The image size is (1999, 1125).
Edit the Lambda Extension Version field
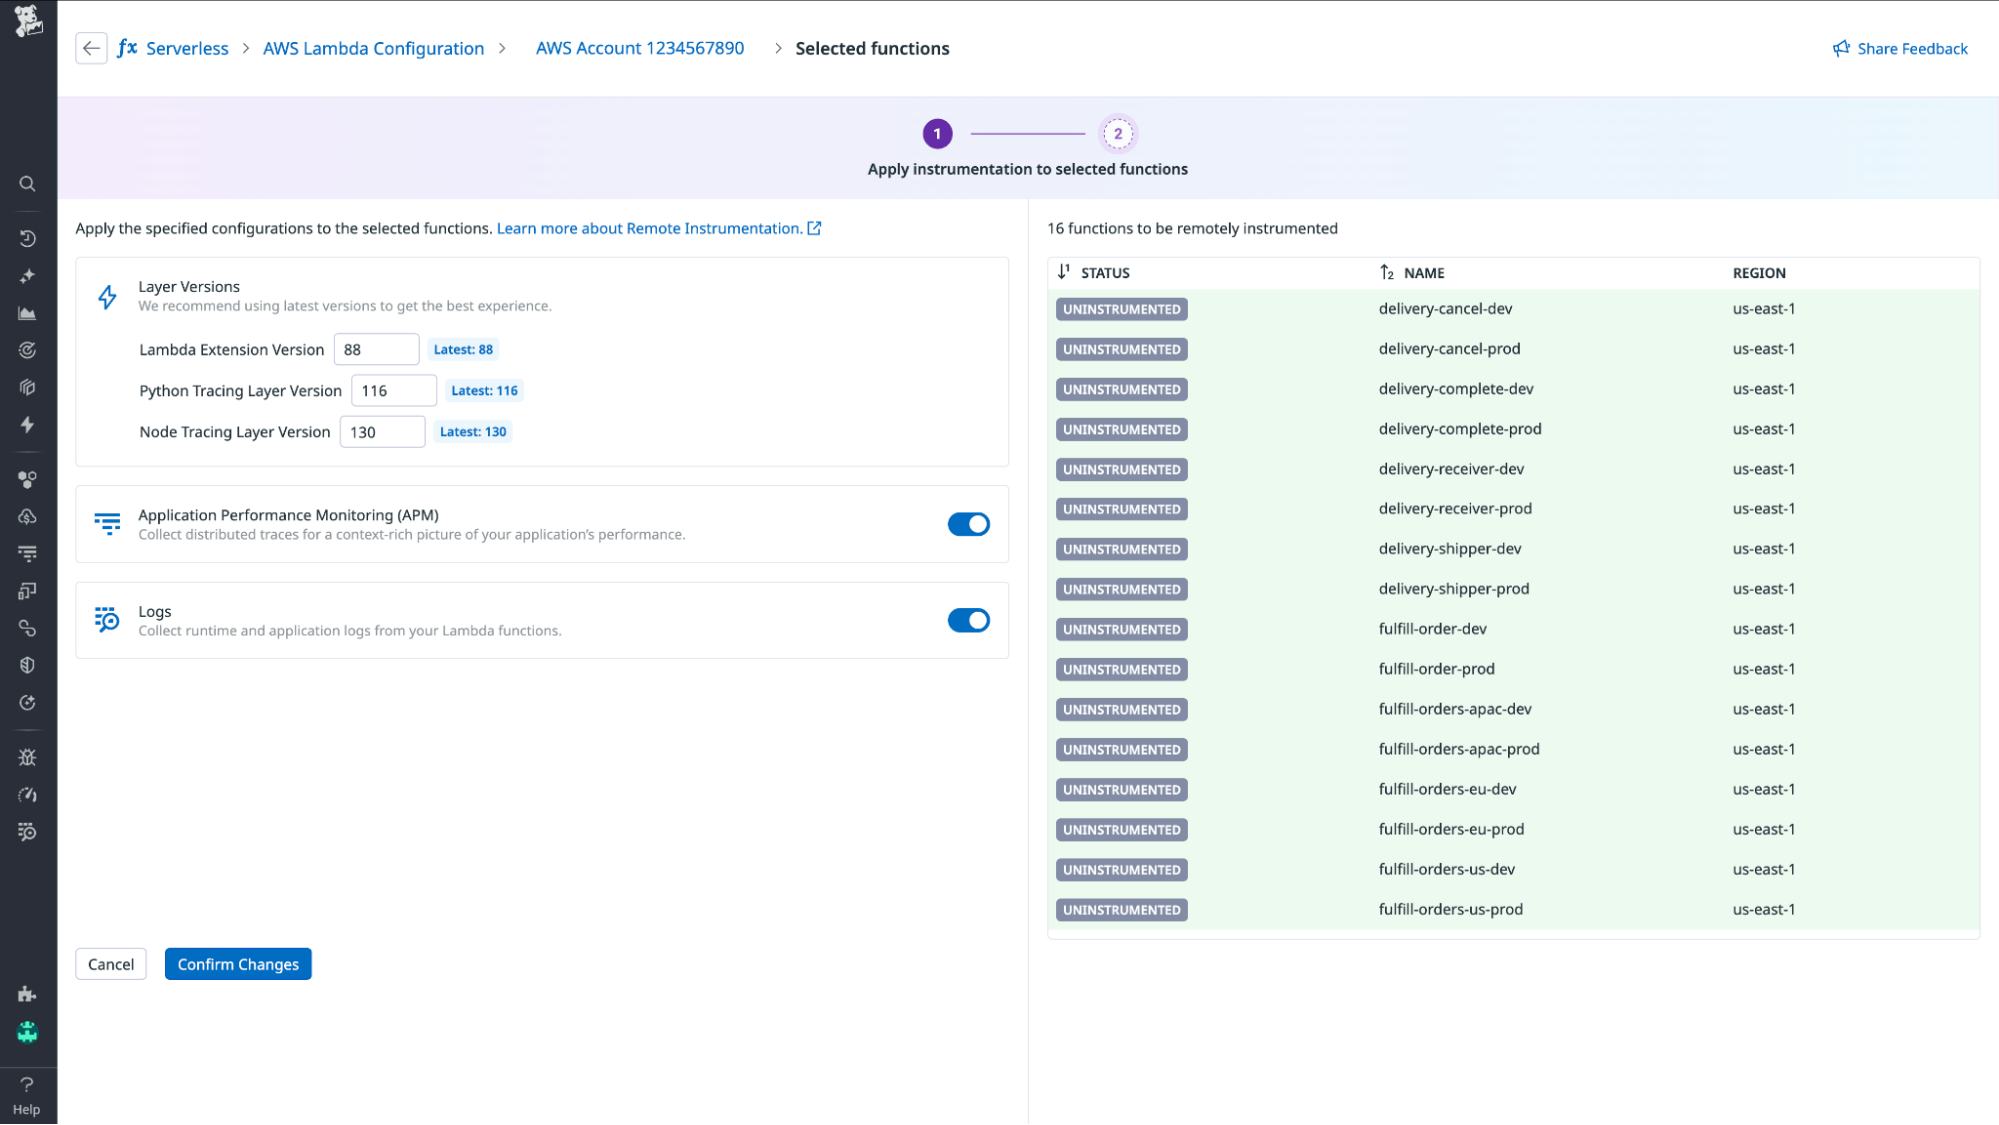click(377, 348)
